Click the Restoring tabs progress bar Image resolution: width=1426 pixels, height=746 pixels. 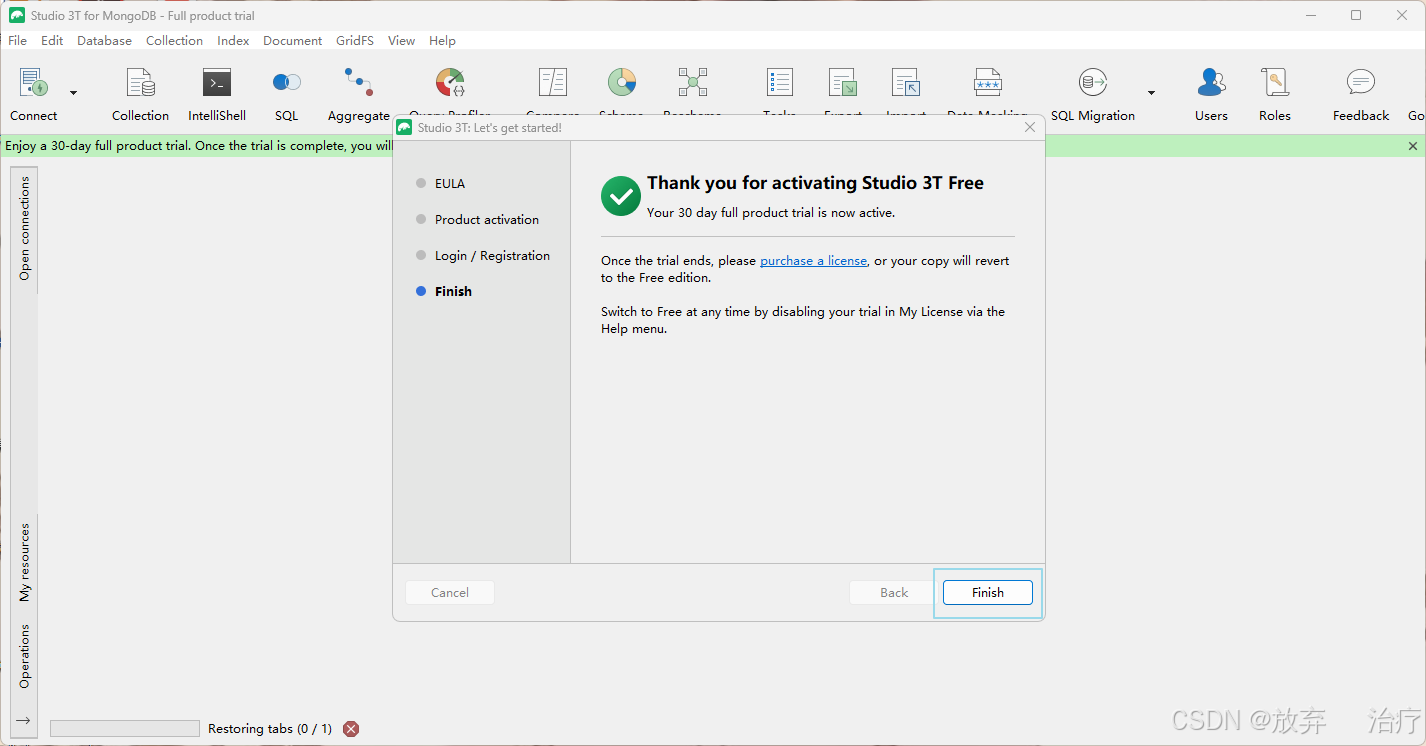125,729
